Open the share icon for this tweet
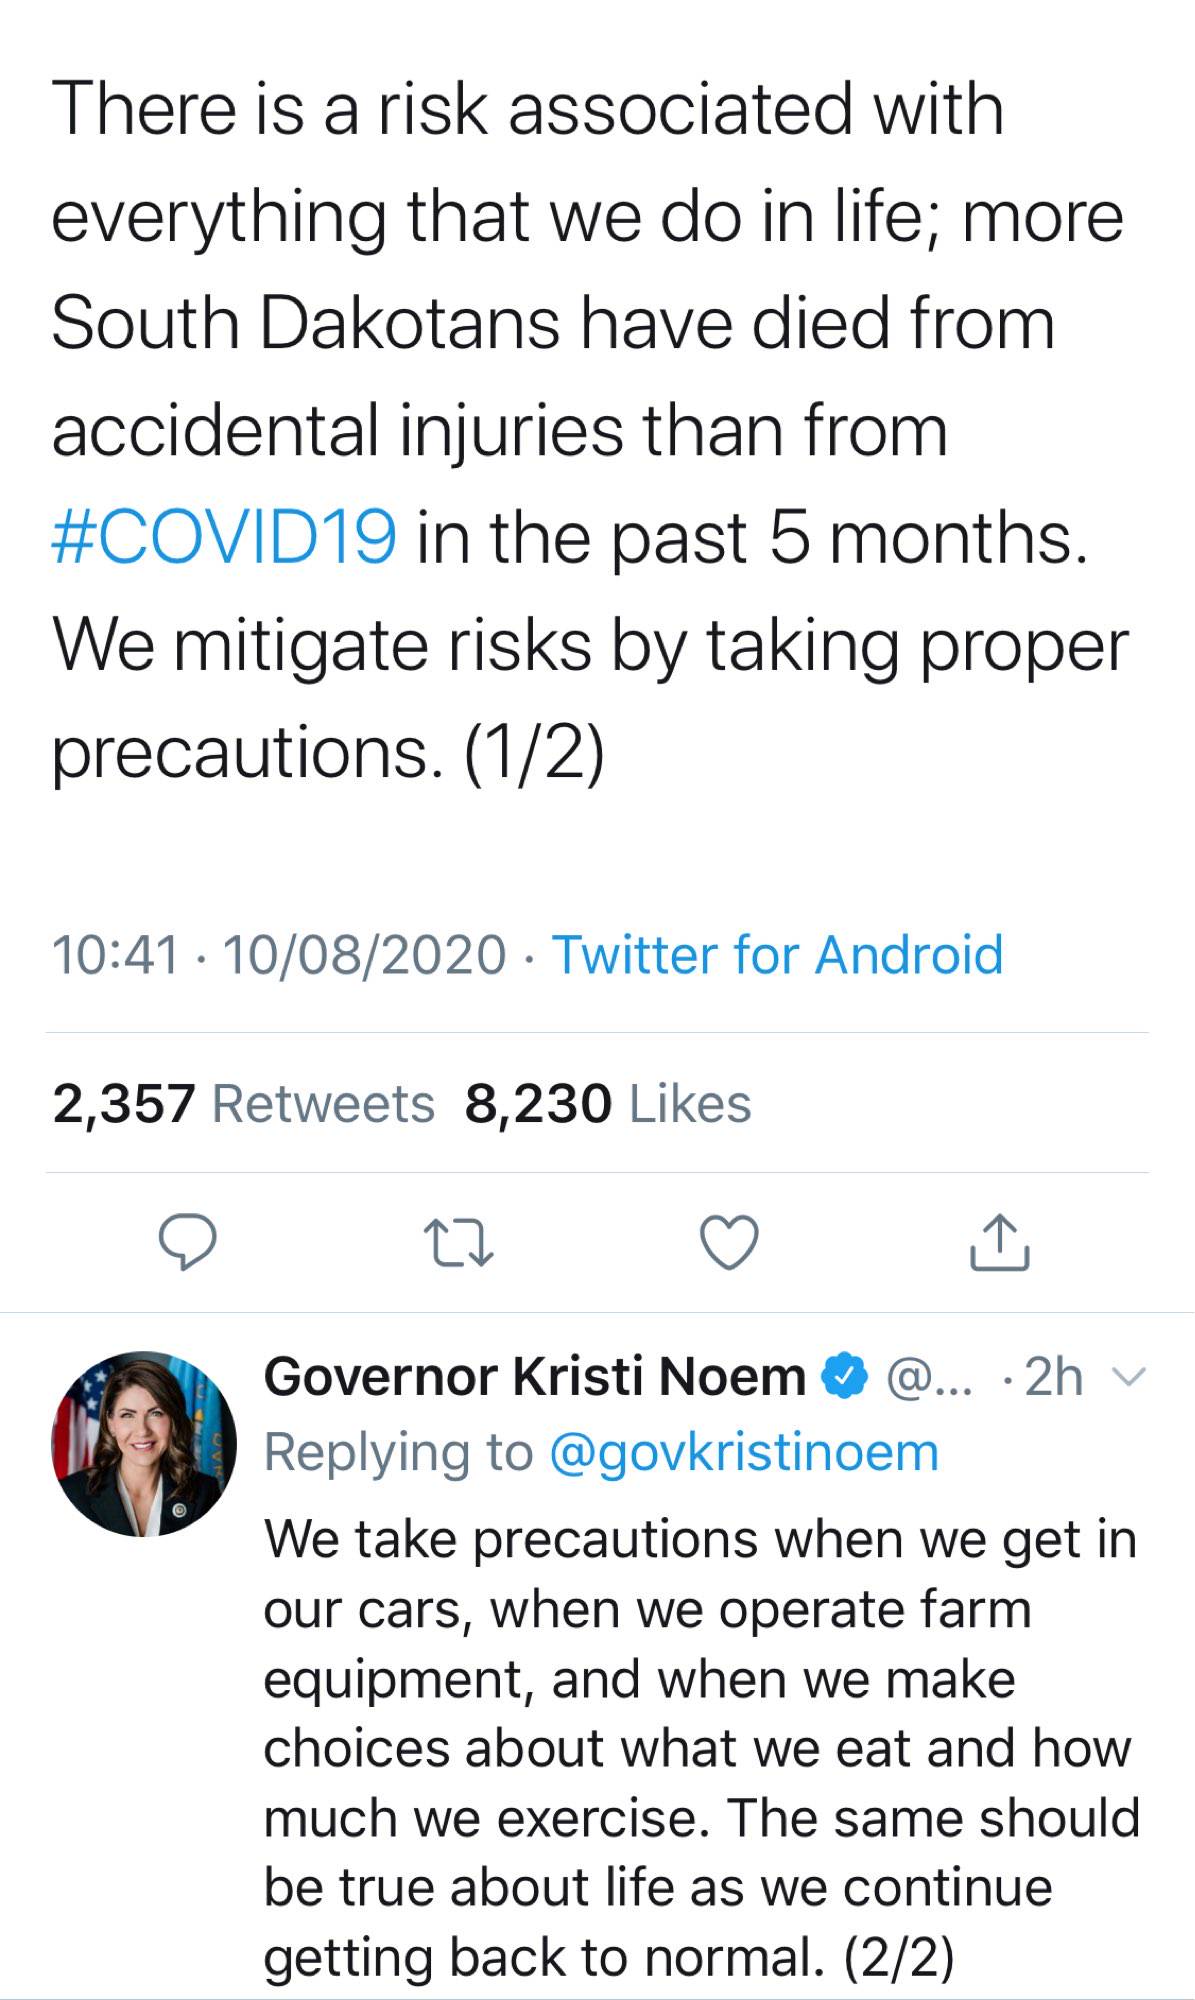This screenshot has width=1195, height=2000. (x=999, y=1242)
